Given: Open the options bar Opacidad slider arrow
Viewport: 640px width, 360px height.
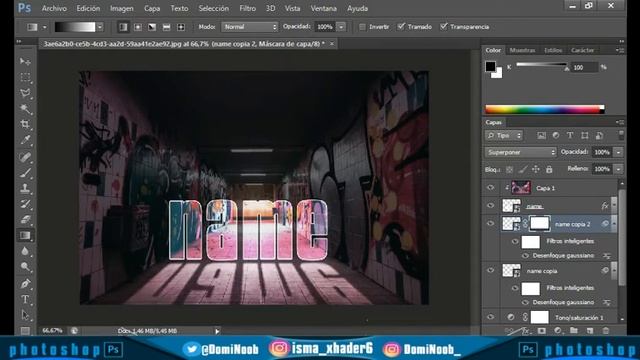Looking at the screenshot, I should [341, 27].
